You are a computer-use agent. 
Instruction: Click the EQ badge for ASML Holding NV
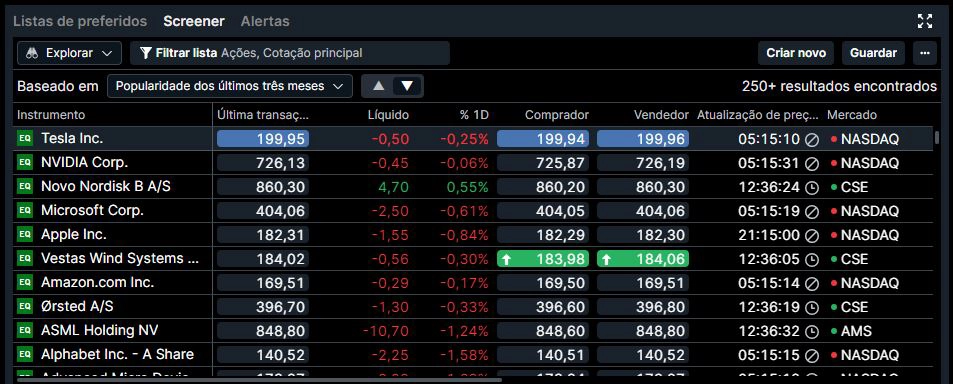(x=24, y=331)
